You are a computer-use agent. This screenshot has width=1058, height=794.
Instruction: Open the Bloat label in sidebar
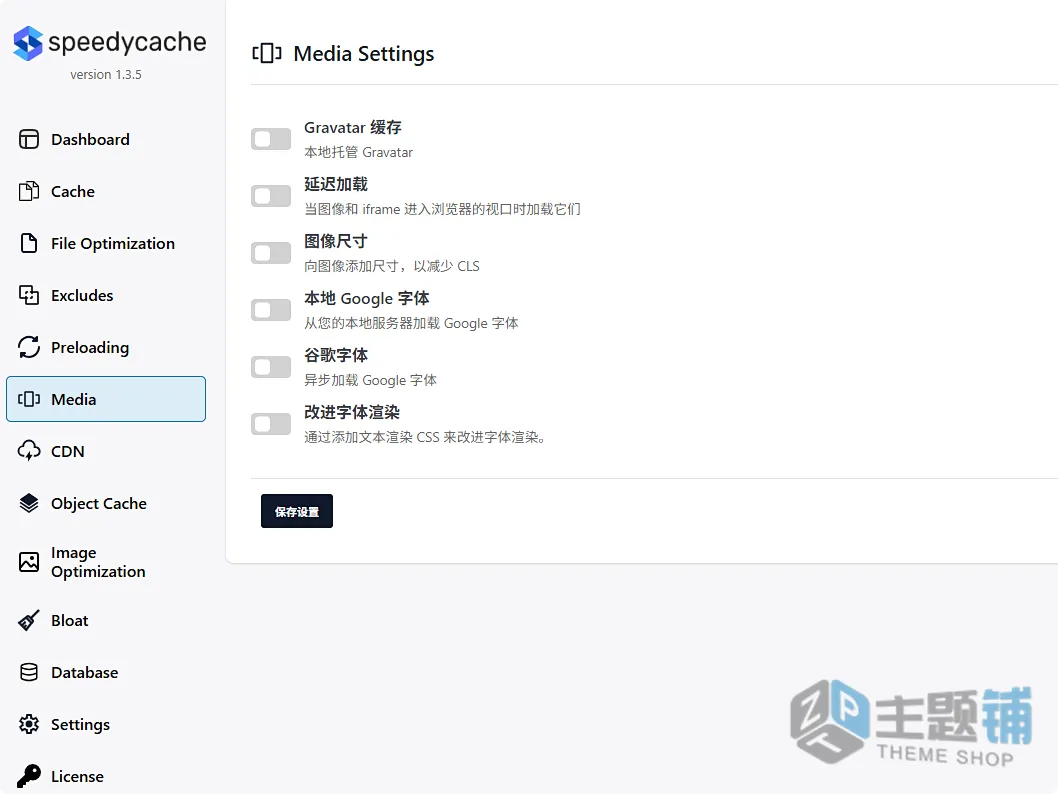coord(69,620)
